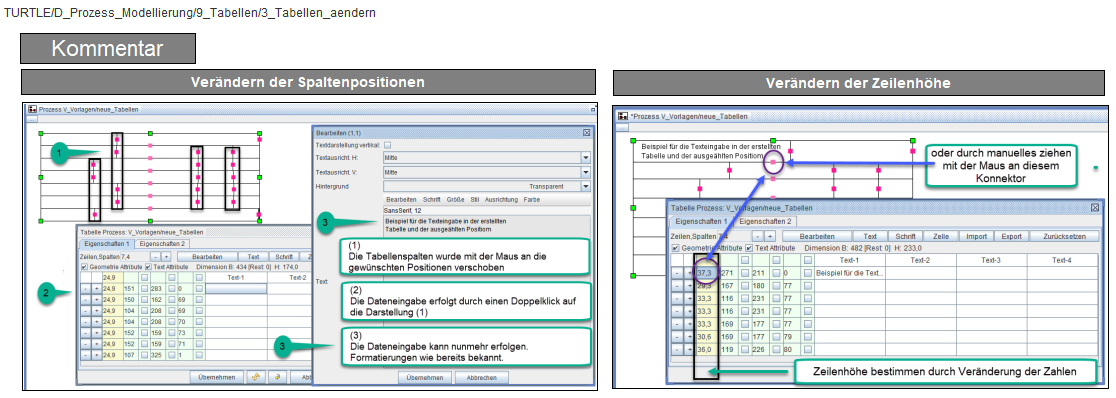
Task: Toggle Text Attribute checkbox in left table dialog
Action: coord(148,267)
